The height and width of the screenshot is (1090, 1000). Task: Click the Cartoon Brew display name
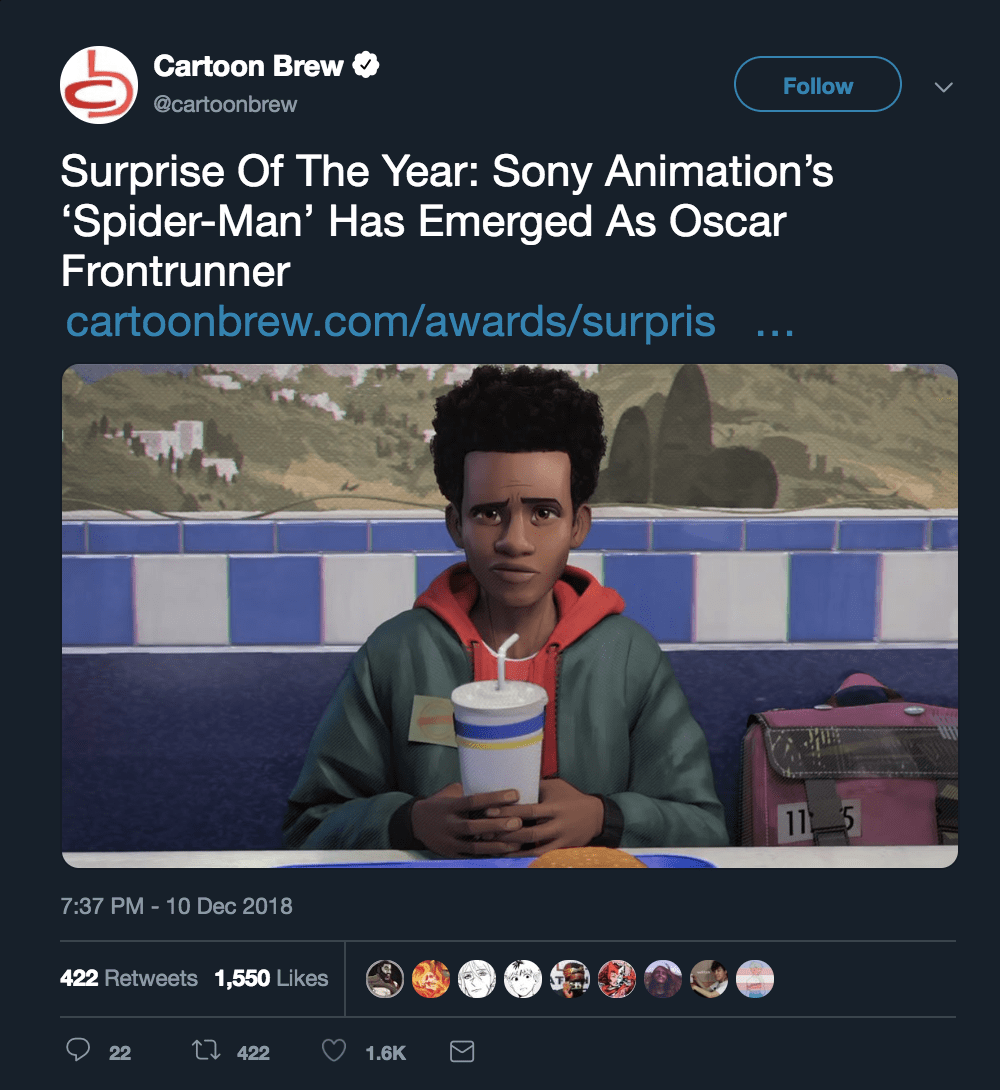(248, 67)
